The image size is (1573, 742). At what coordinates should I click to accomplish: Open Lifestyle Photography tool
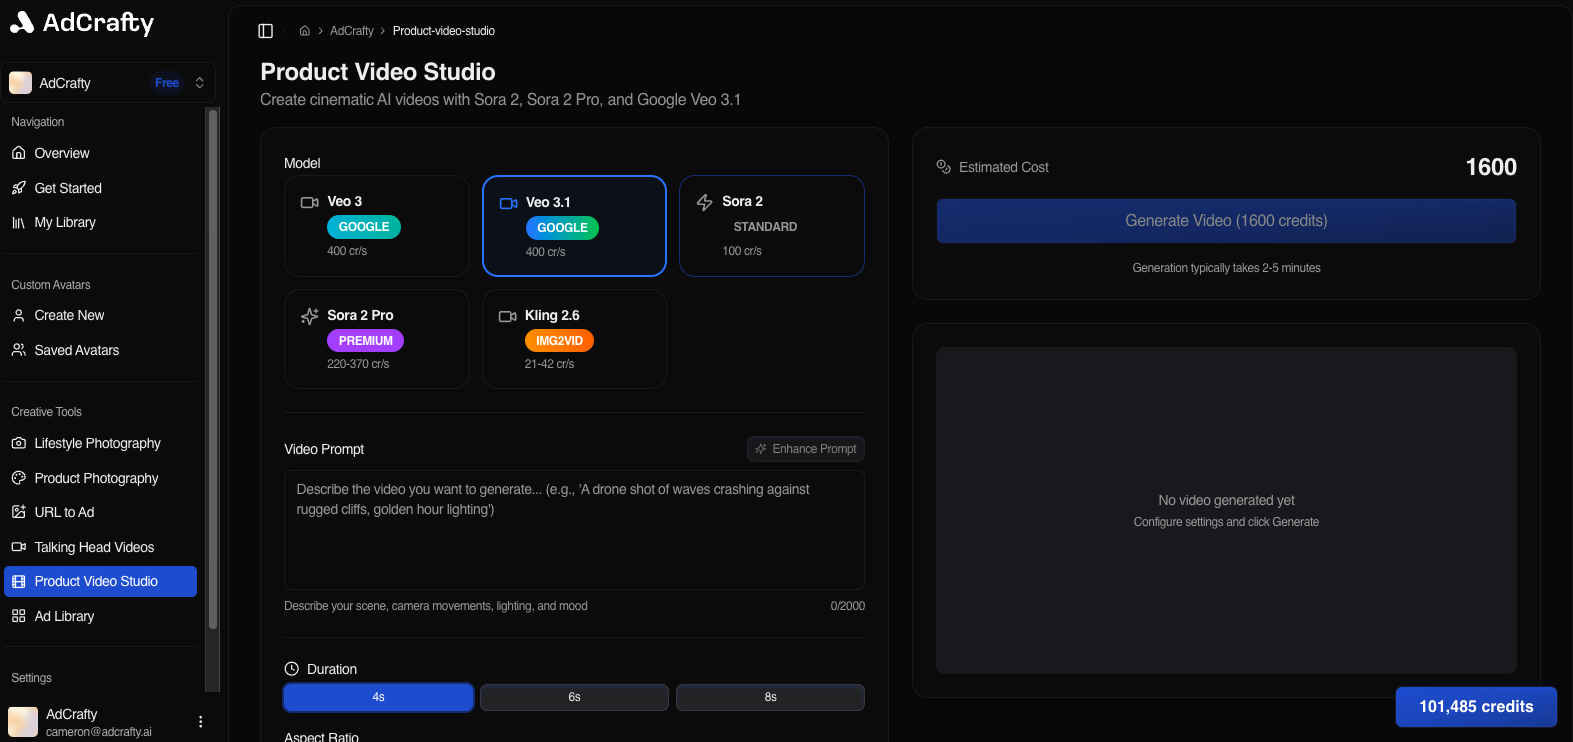coord(100,443)
